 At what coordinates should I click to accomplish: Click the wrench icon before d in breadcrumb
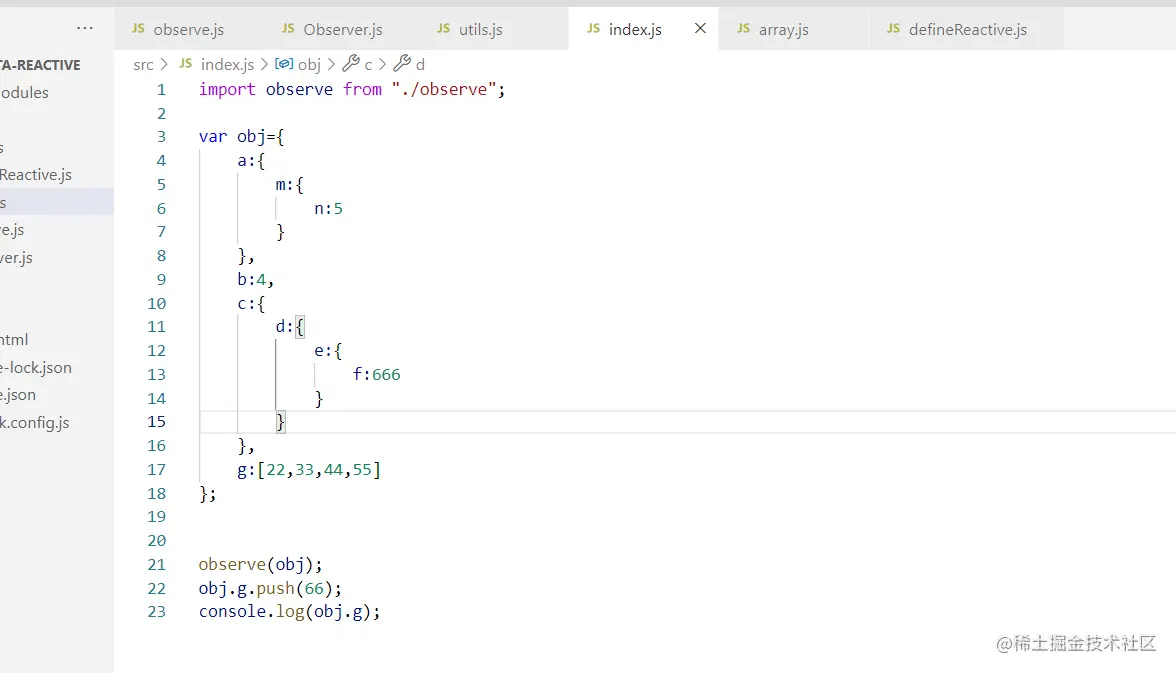tap(402, 64)
